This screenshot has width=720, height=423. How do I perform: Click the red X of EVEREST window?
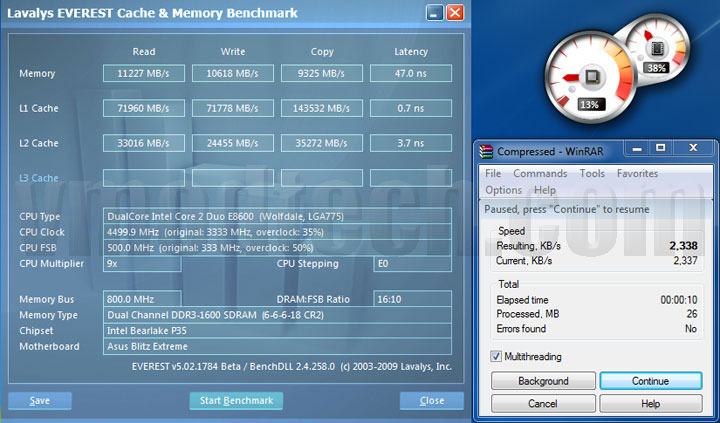(455, 13)
